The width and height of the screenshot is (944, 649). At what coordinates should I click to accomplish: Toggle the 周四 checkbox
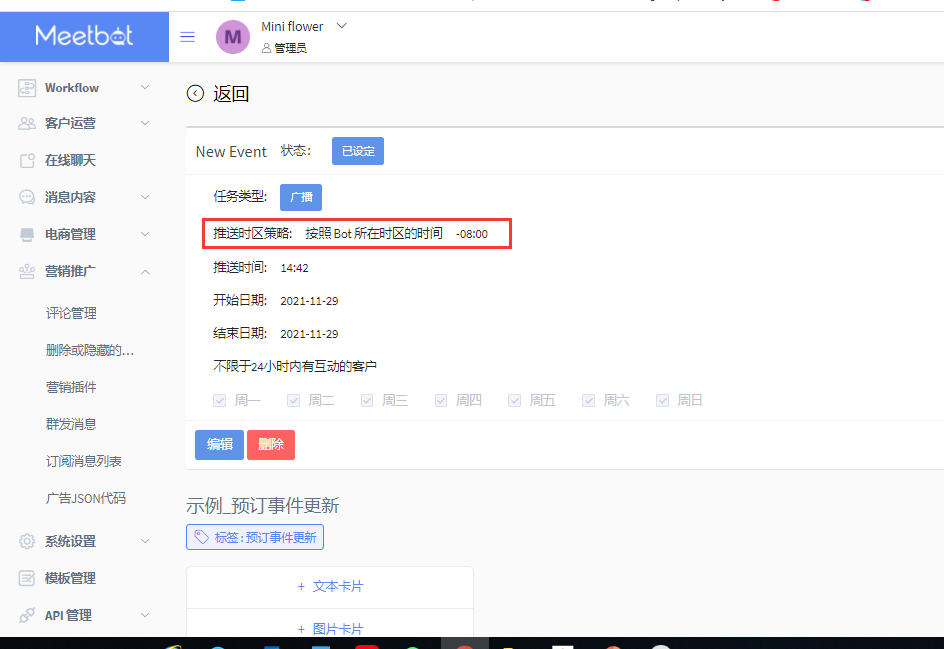pyautogui.click(x=441, y=400)
